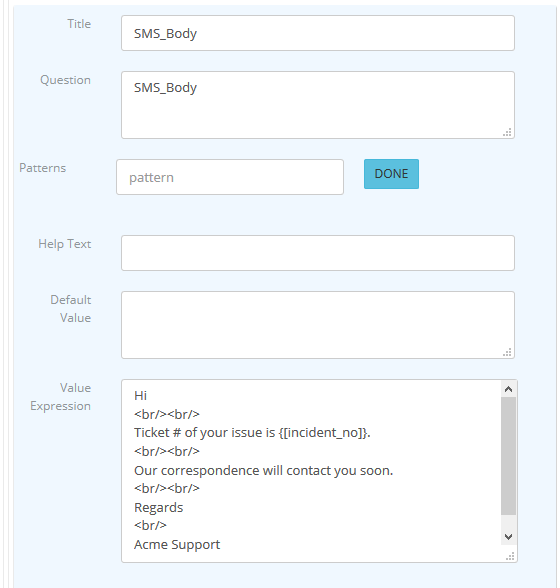Click the 'Hi' line in Value Expression
Image resolution: width=560 pixels, height=588 pixels.
[x=140, y=396]
